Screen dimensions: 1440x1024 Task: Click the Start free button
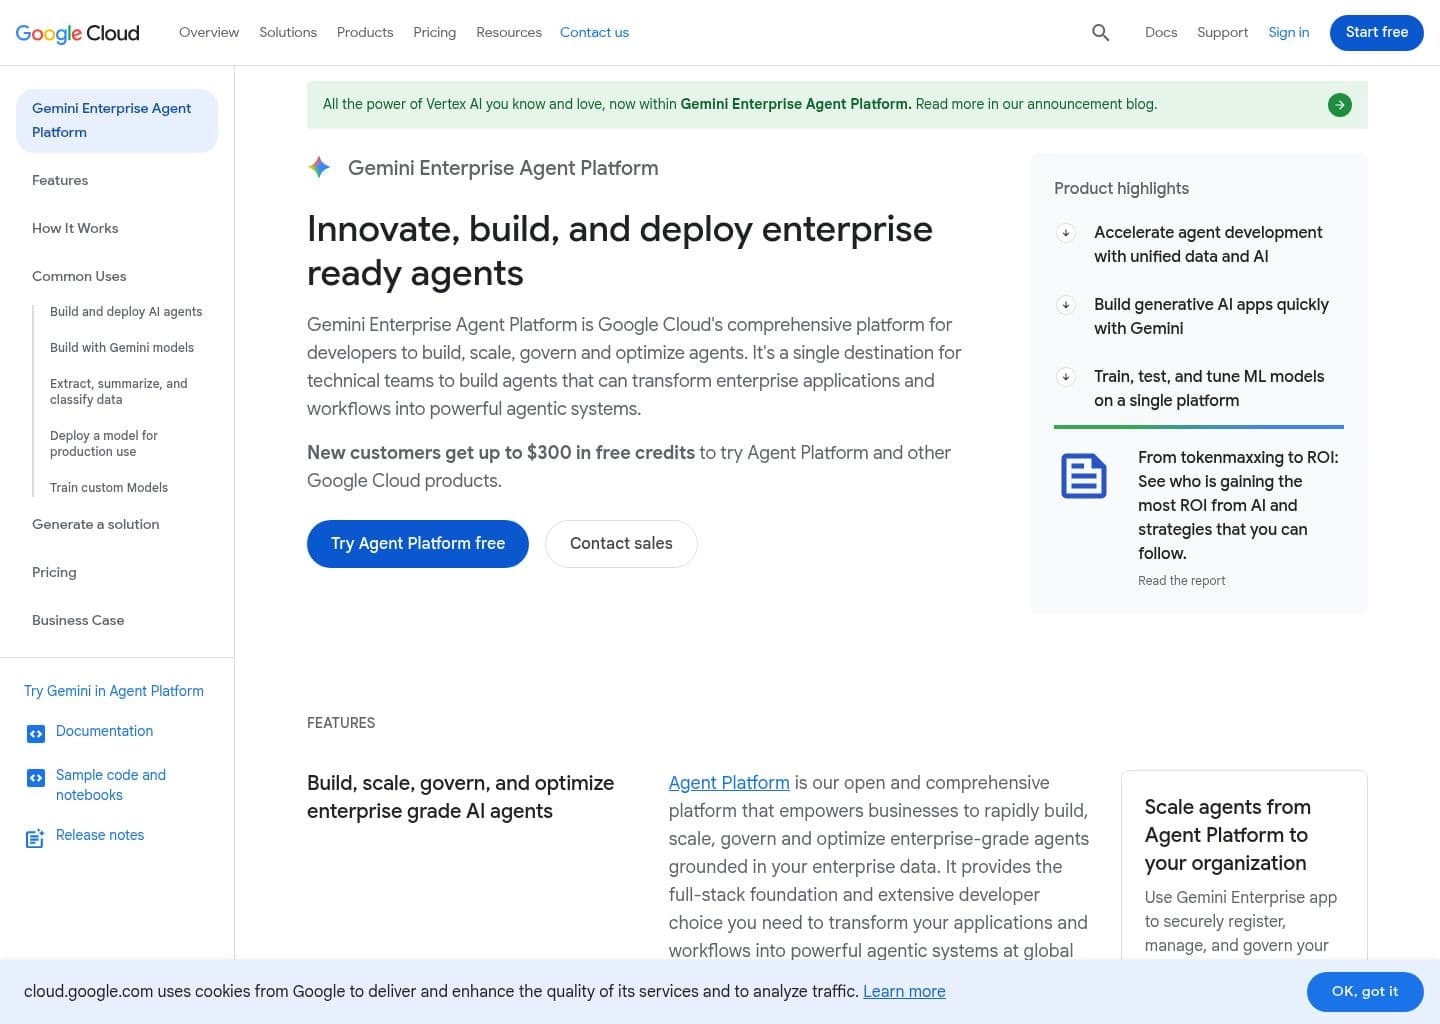[1377, 33]
